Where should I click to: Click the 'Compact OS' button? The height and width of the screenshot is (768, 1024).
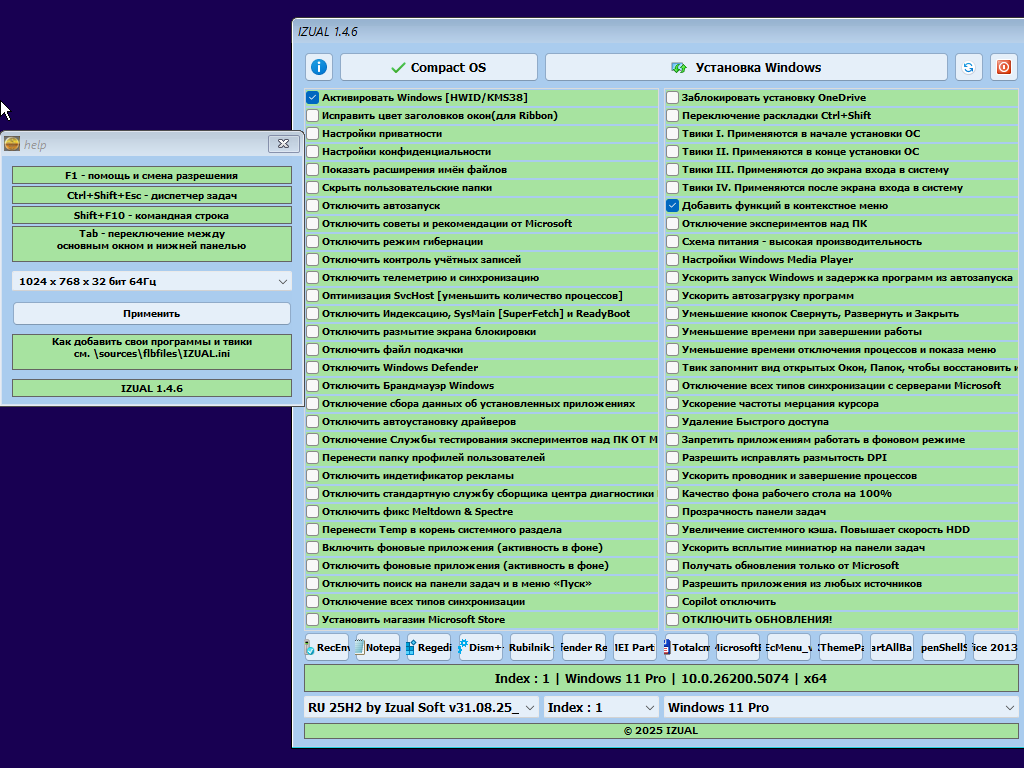pyautogui.click(x=439, y=67)
